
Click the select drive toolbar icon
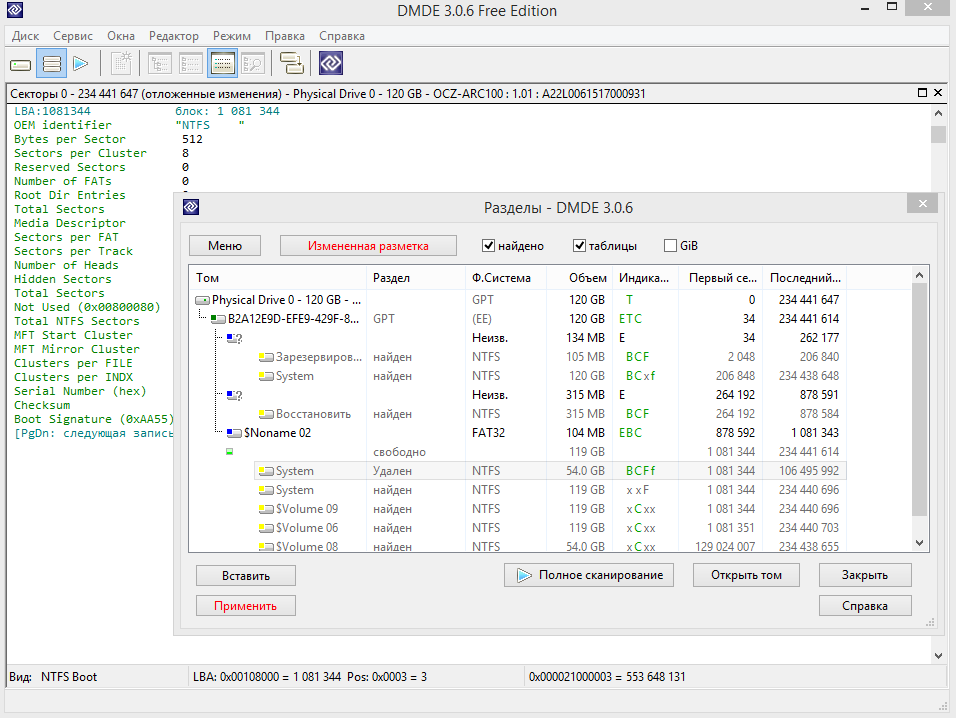coord(21,64)
